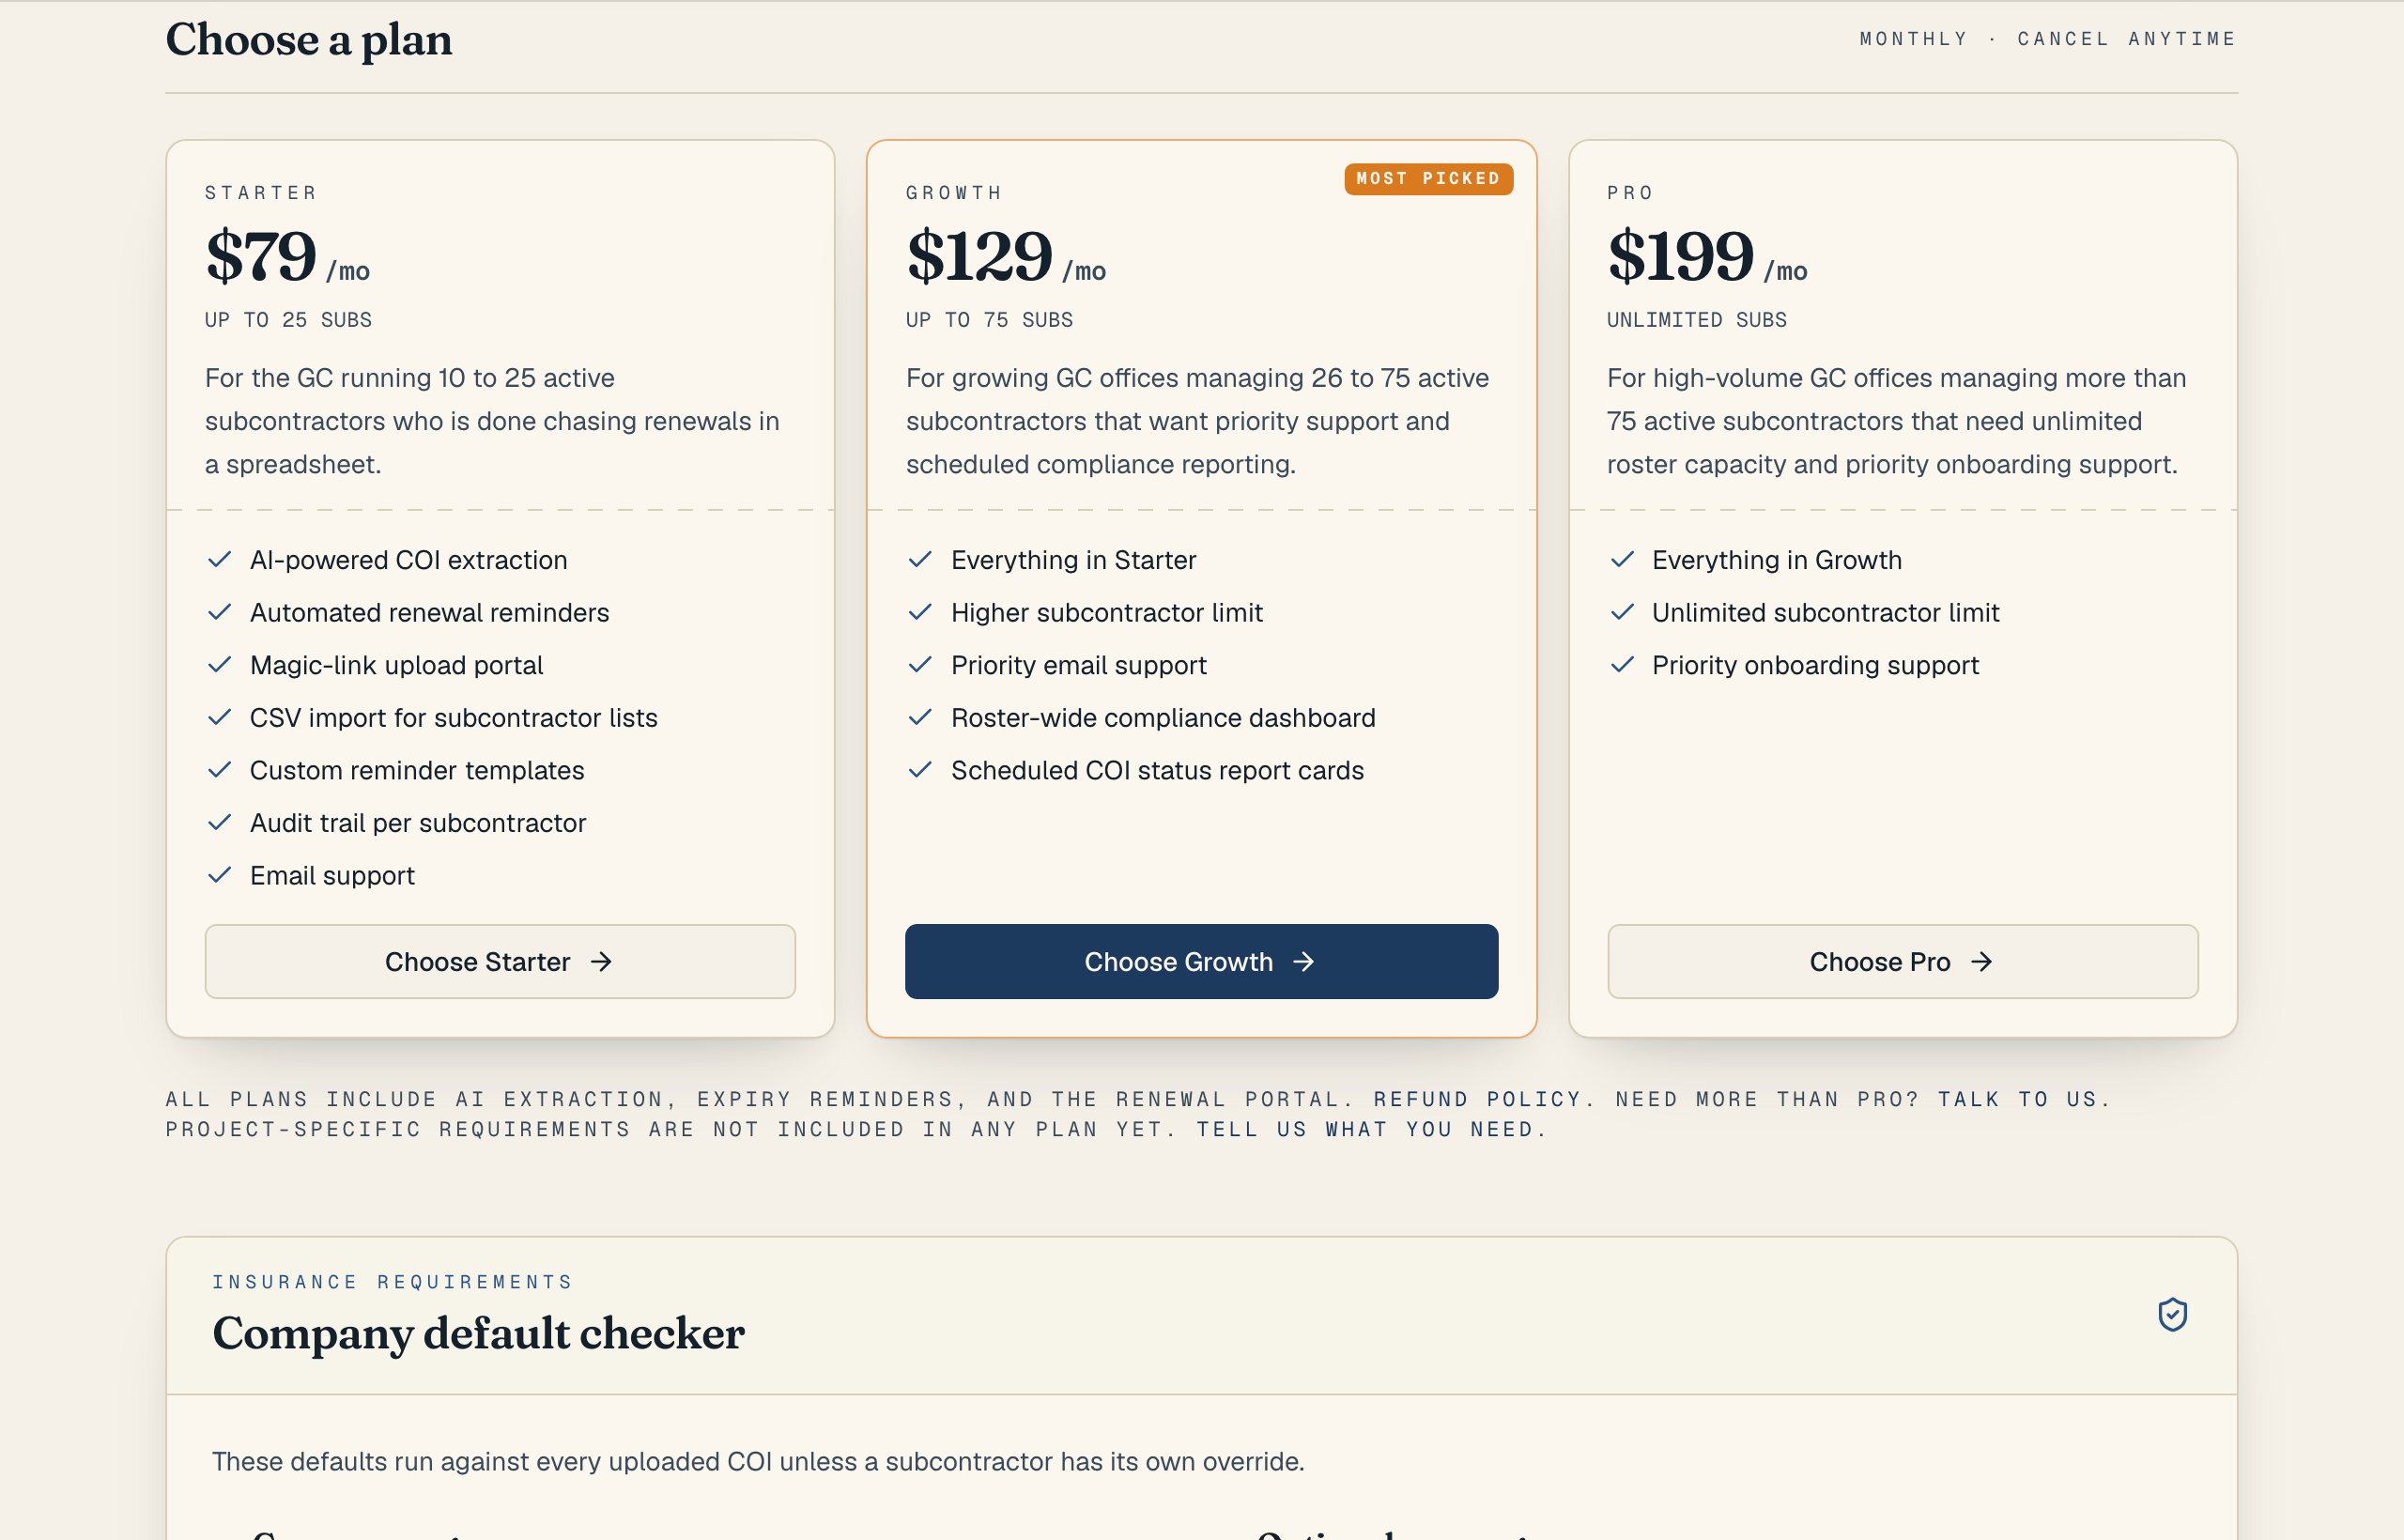
Task: Click checkmark beside Scheduled COI status report cards
Action: (920, 770)
